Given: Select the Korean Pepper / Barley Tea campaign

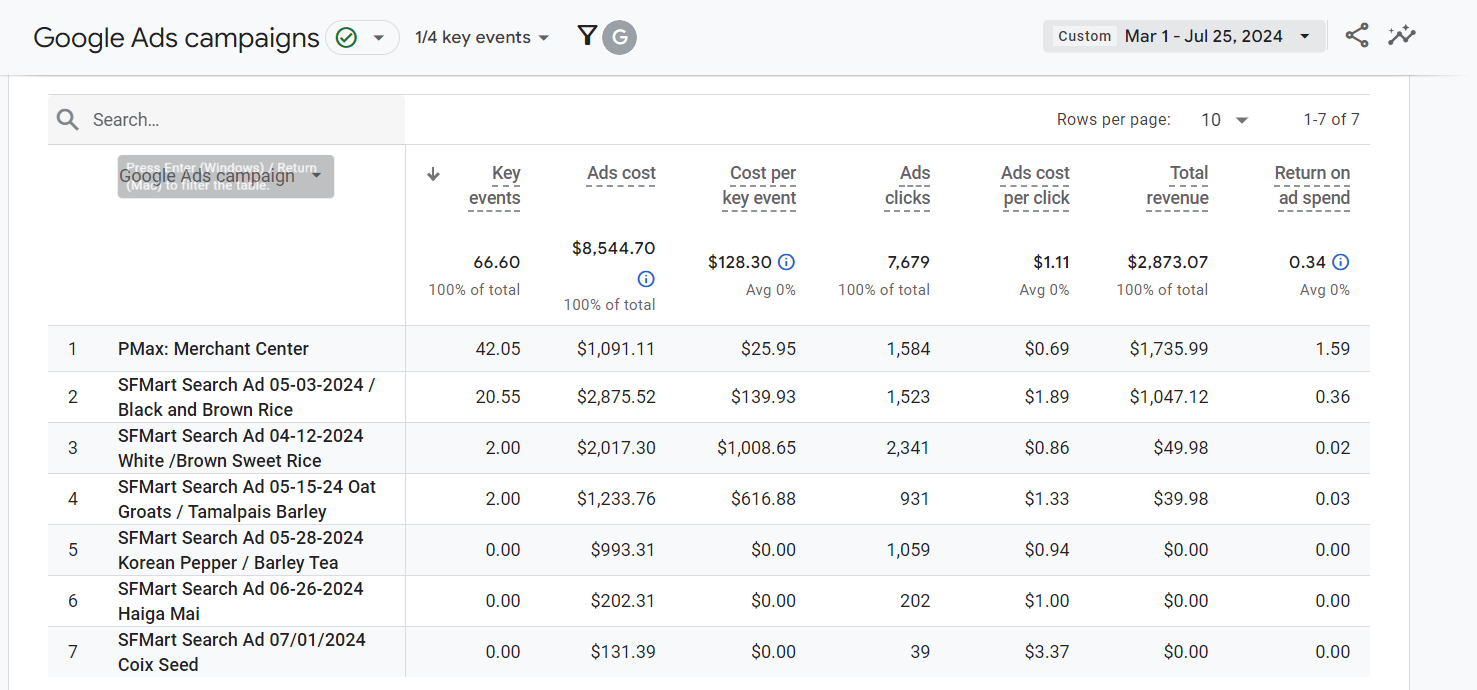Looking at the screenshot, I should (240, 550).
